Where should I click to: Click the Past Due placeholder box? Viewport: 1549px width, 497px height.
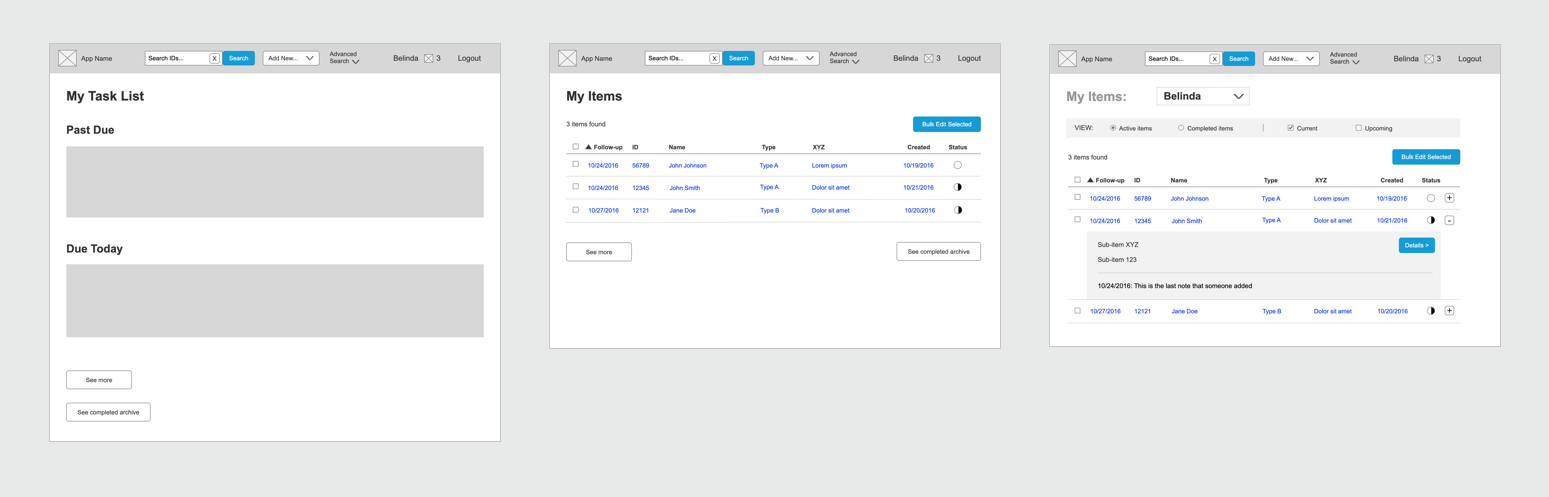point(275,182)
